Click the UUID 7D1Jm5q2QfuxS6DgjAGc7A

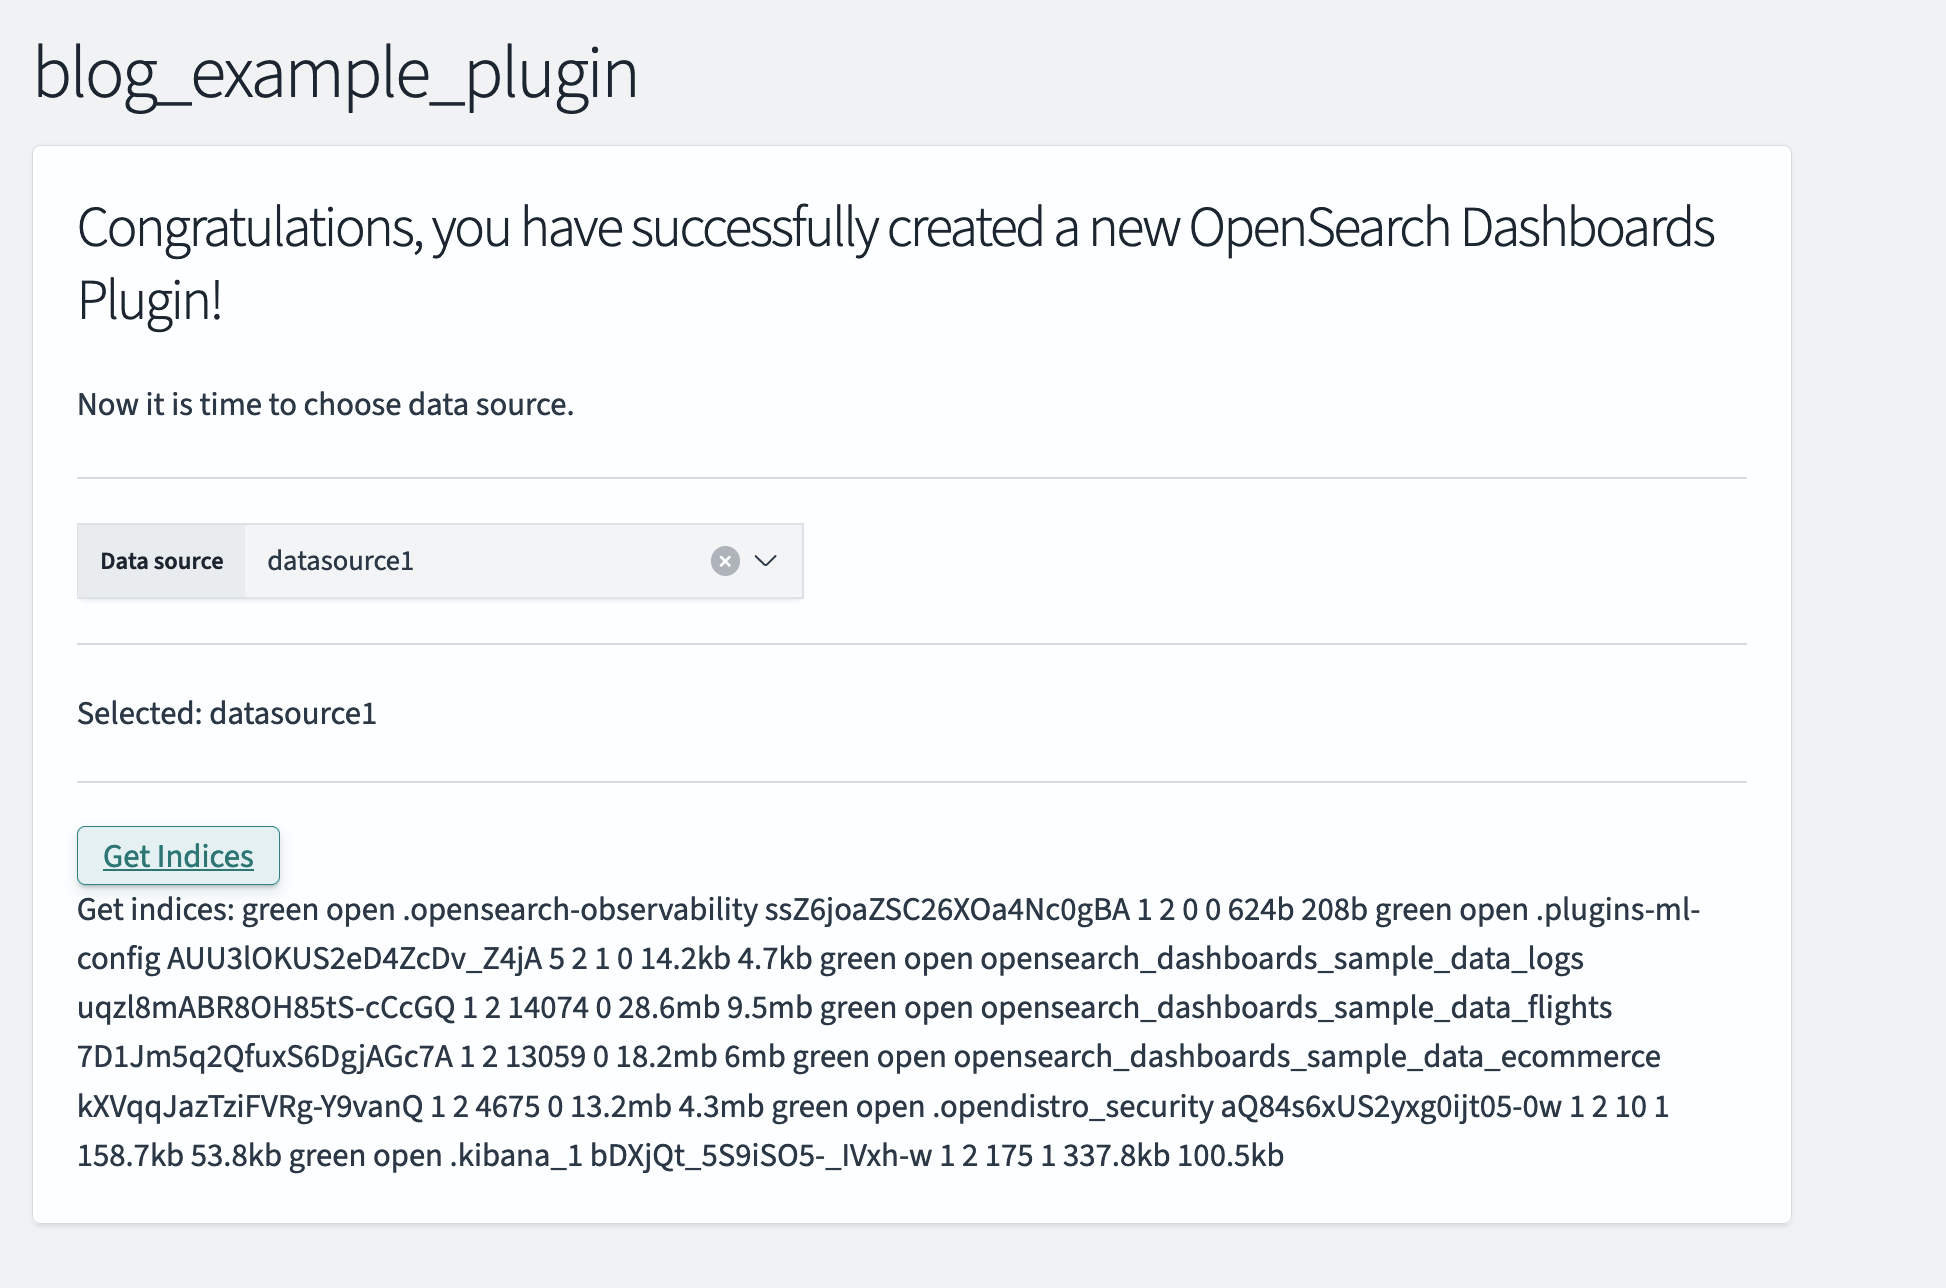[265, 1056]
